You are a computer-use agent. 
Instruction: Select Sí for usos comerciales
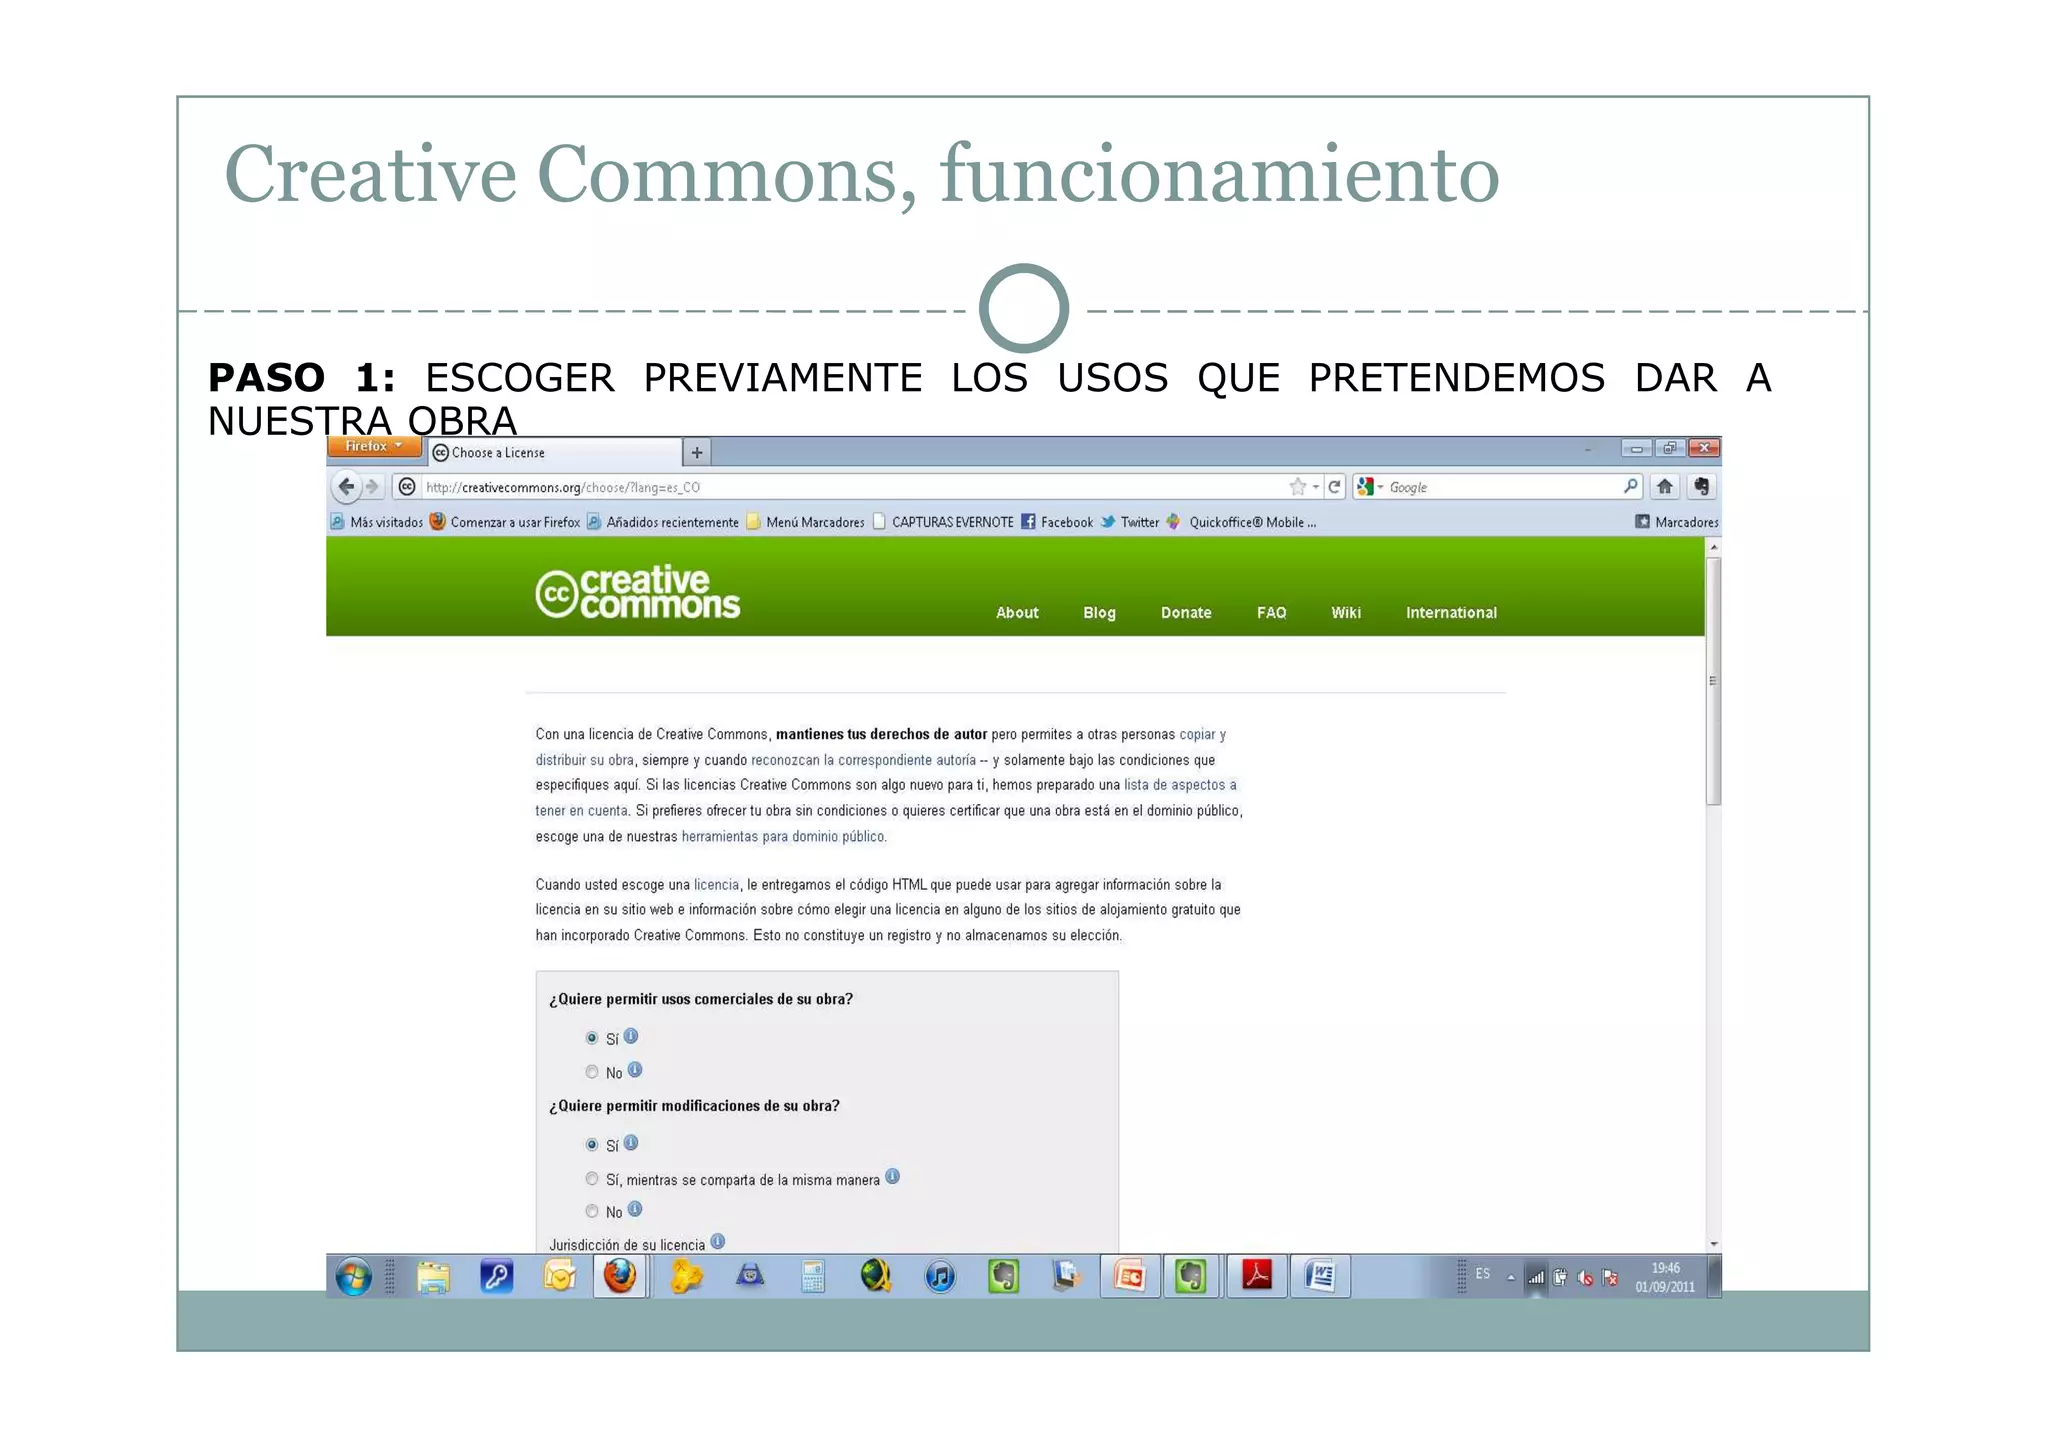pyautogui.click(x=592, y=1038)
